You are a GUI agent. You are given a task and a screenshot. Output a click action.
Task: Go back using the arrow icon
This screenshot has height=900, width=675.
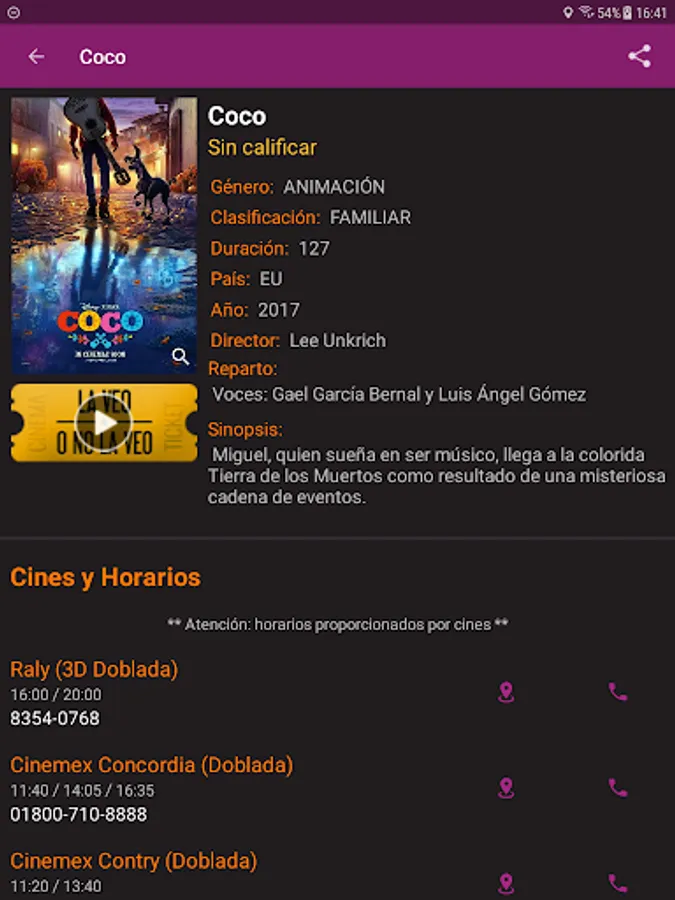[x=36, y=56]
